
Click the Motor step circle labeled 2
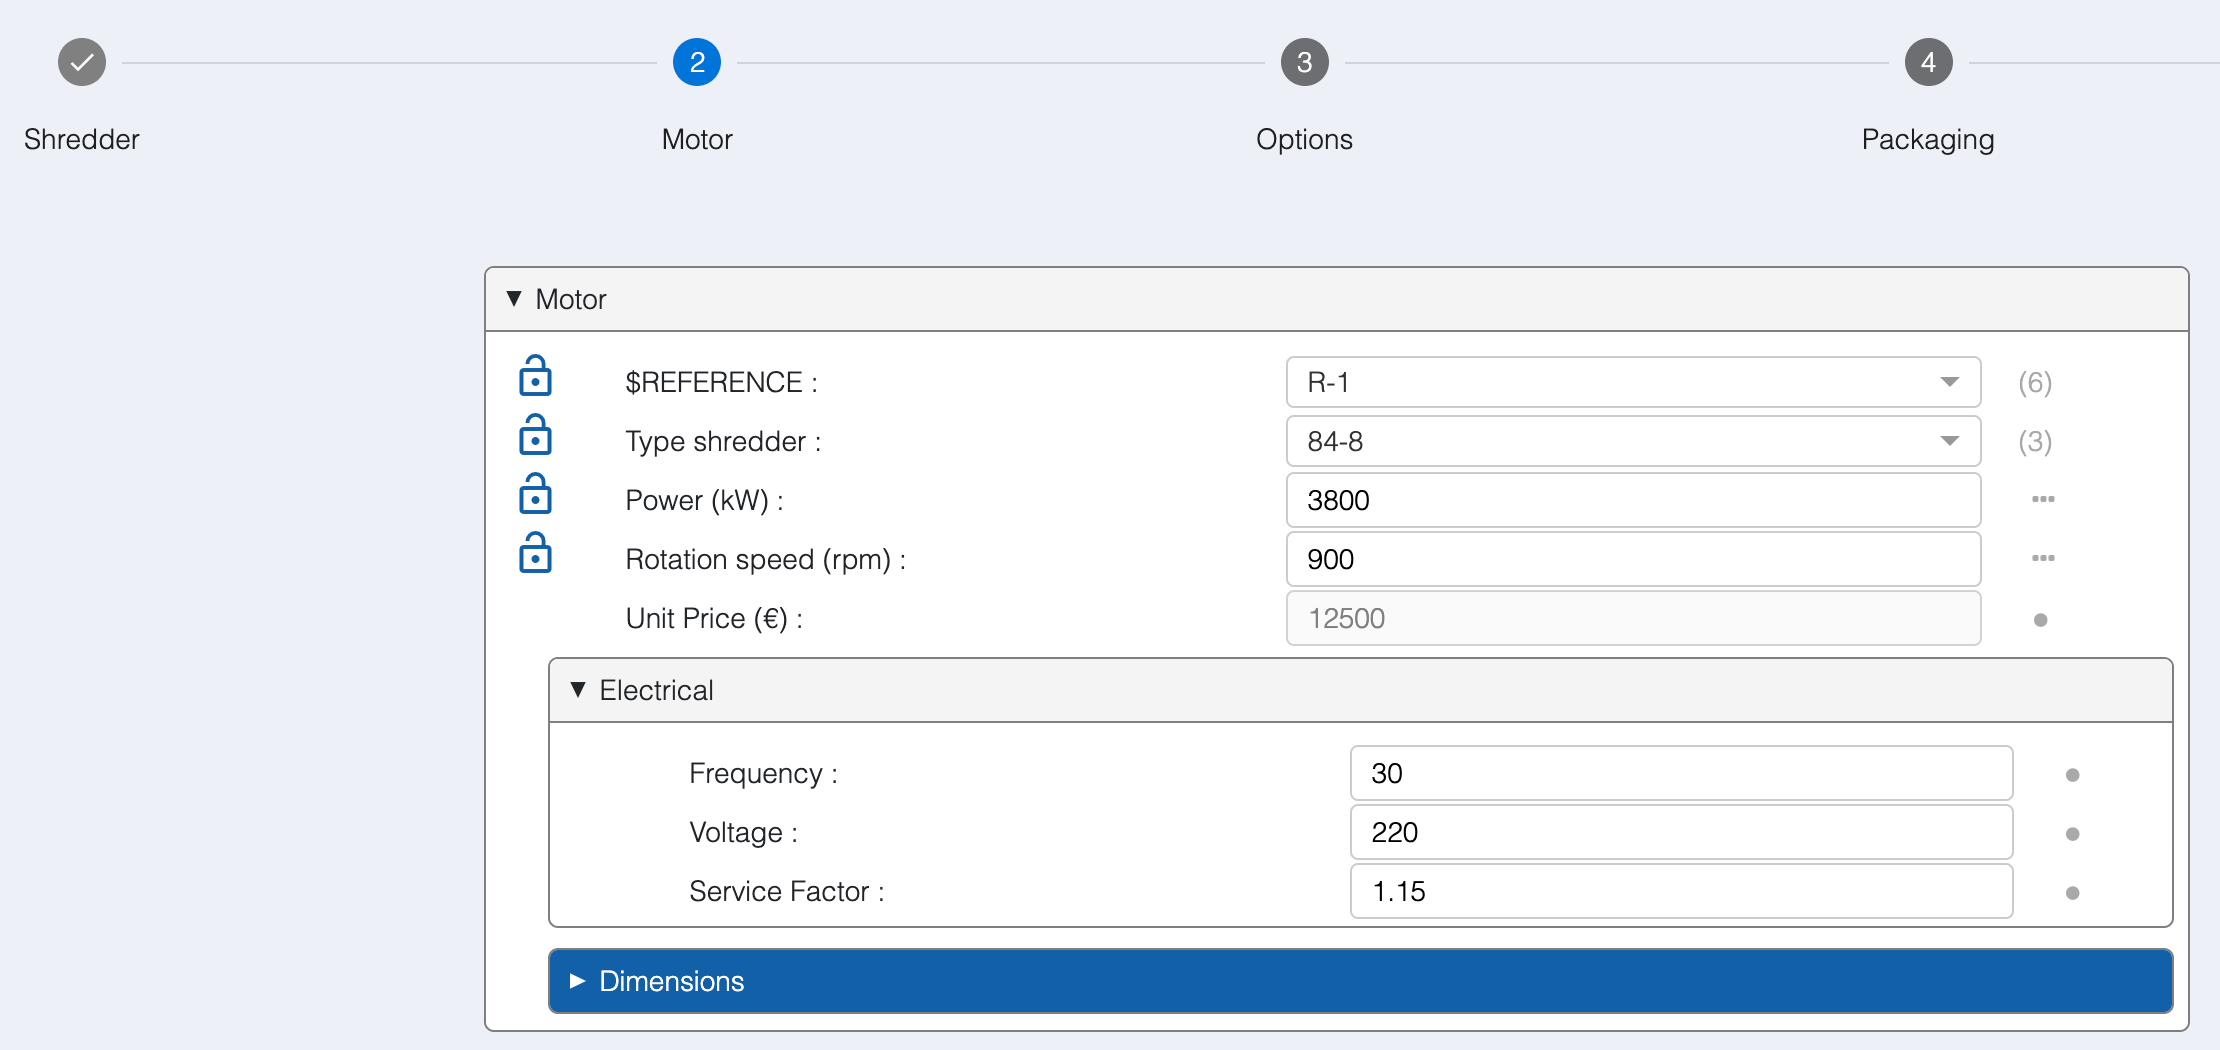697,61
